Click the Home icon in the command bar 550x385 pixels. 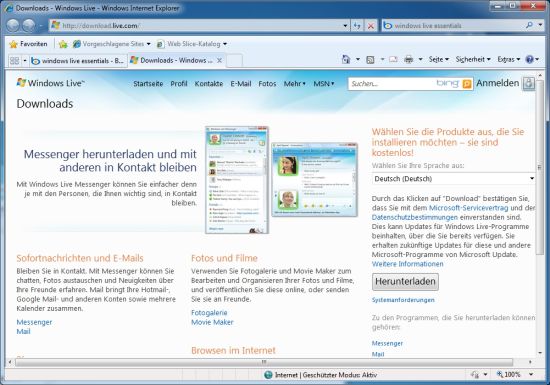pyautogui.click(x=346, y=59)
